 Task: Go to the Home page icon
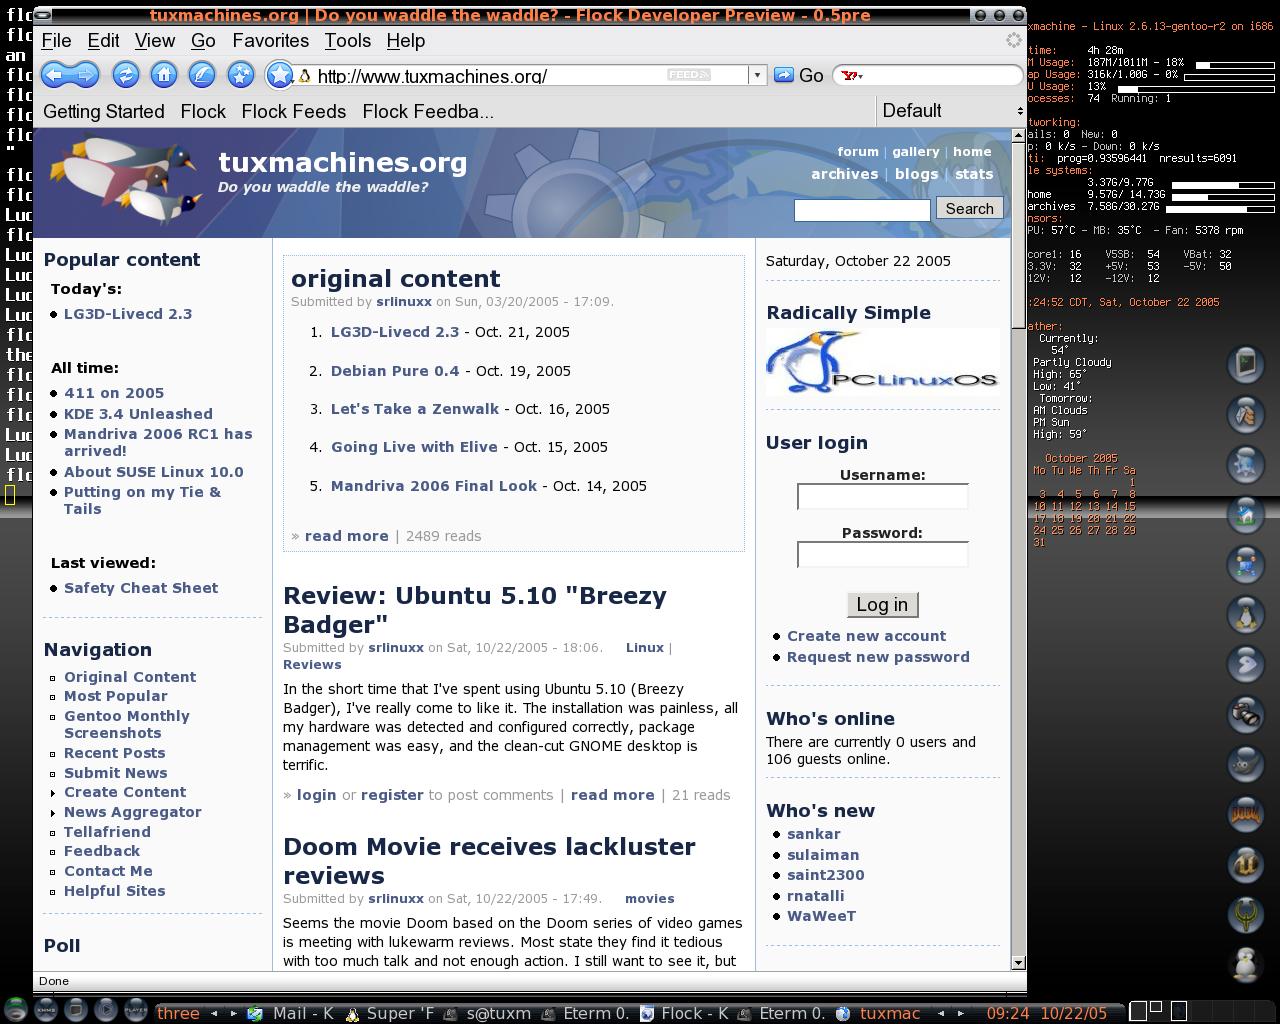coord(164,75)
